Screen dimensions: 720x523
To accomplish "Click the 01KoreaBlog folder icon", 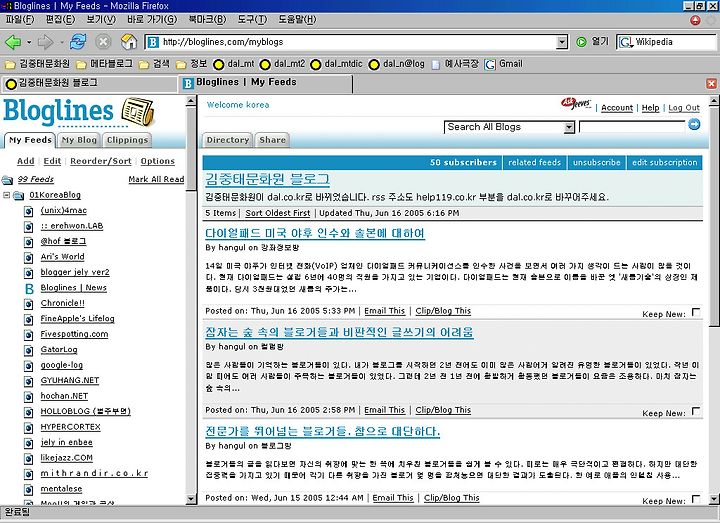I will point(18,196).
